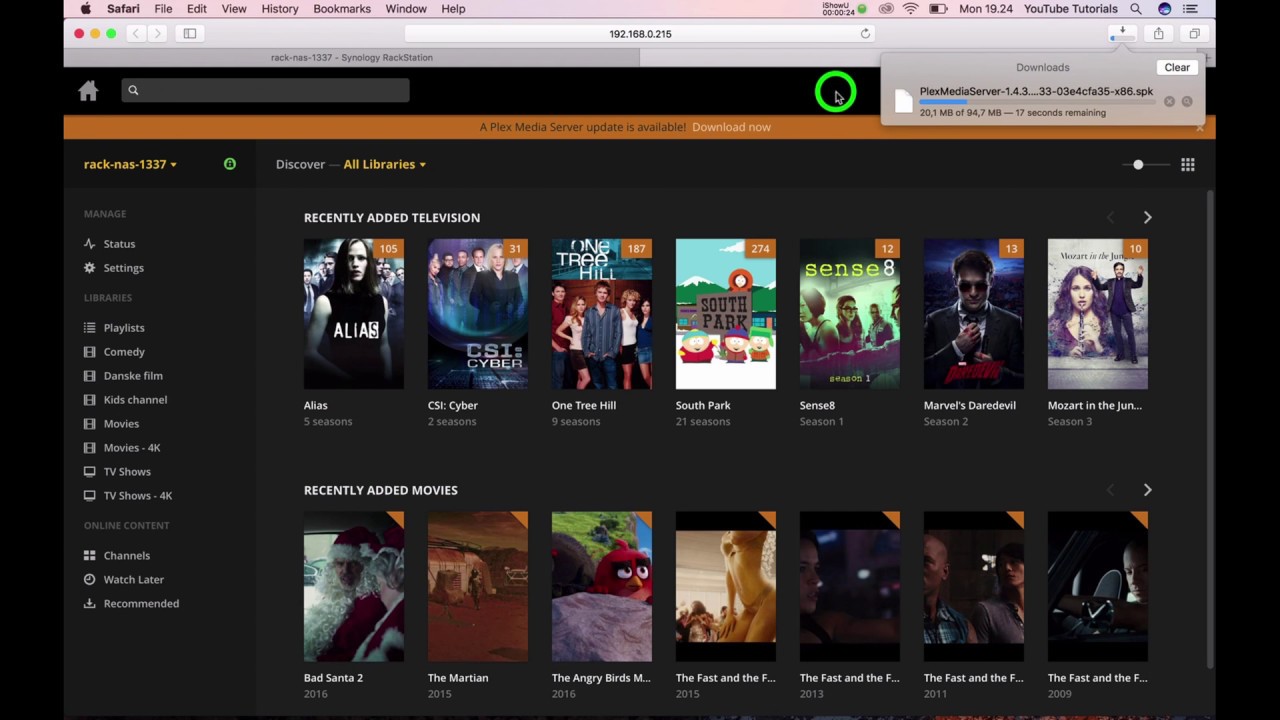Open TV Shows monitor icon
Screen dimensions: 1280x720
[90, 472]
